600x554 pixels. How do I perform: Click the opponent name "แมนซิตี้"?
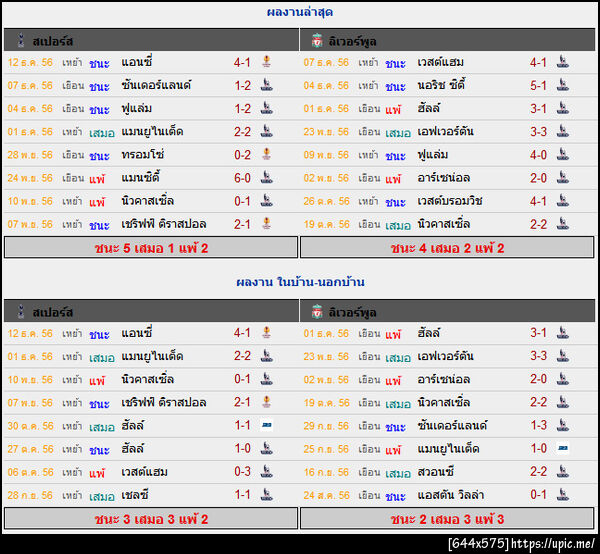[140, 178]
